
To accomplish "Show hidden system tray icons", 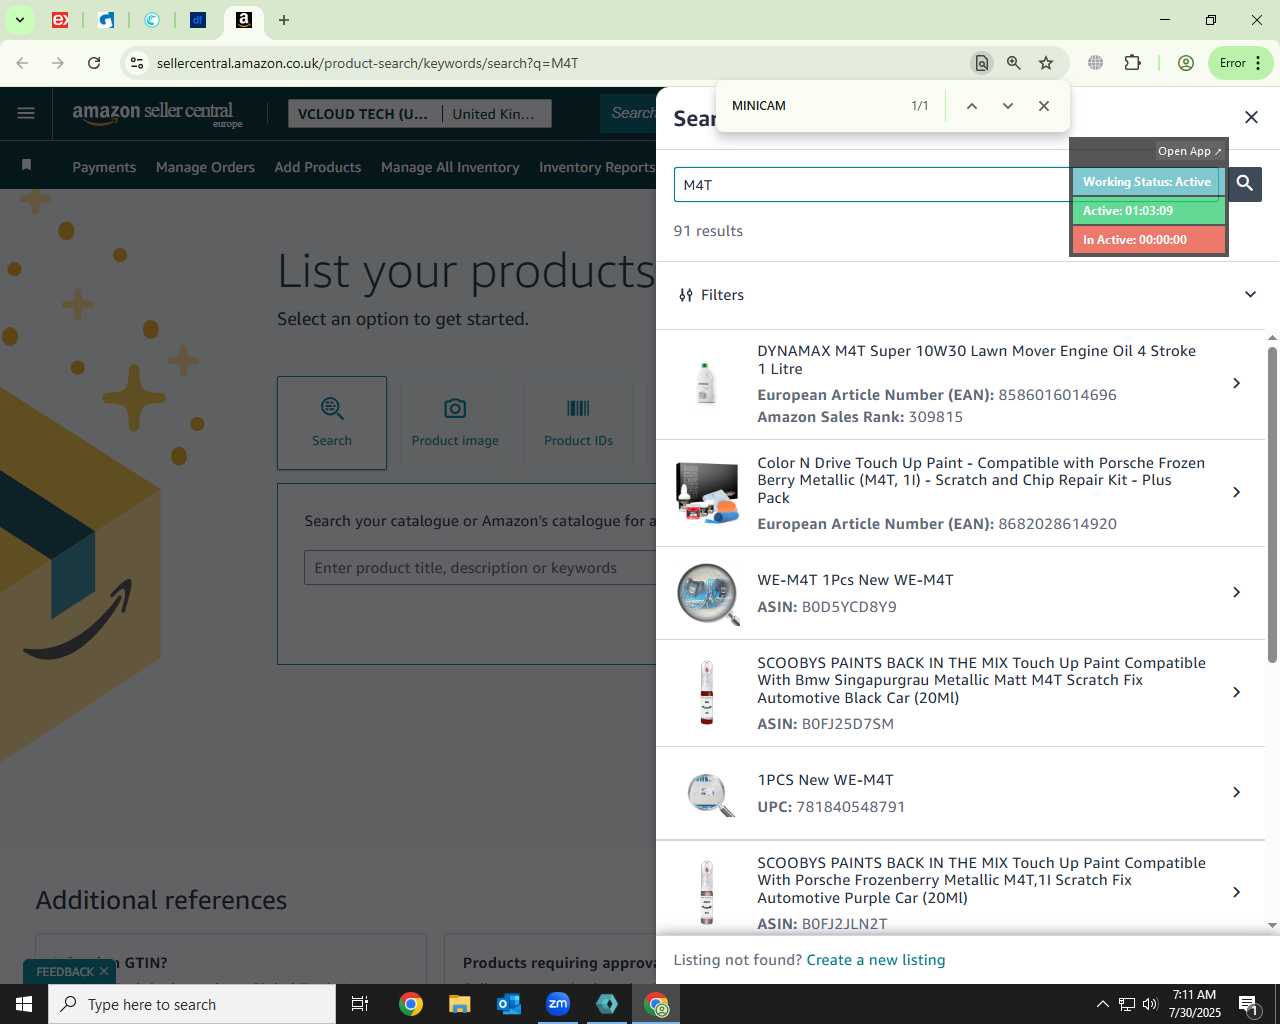I will tap(1102, 1004).
